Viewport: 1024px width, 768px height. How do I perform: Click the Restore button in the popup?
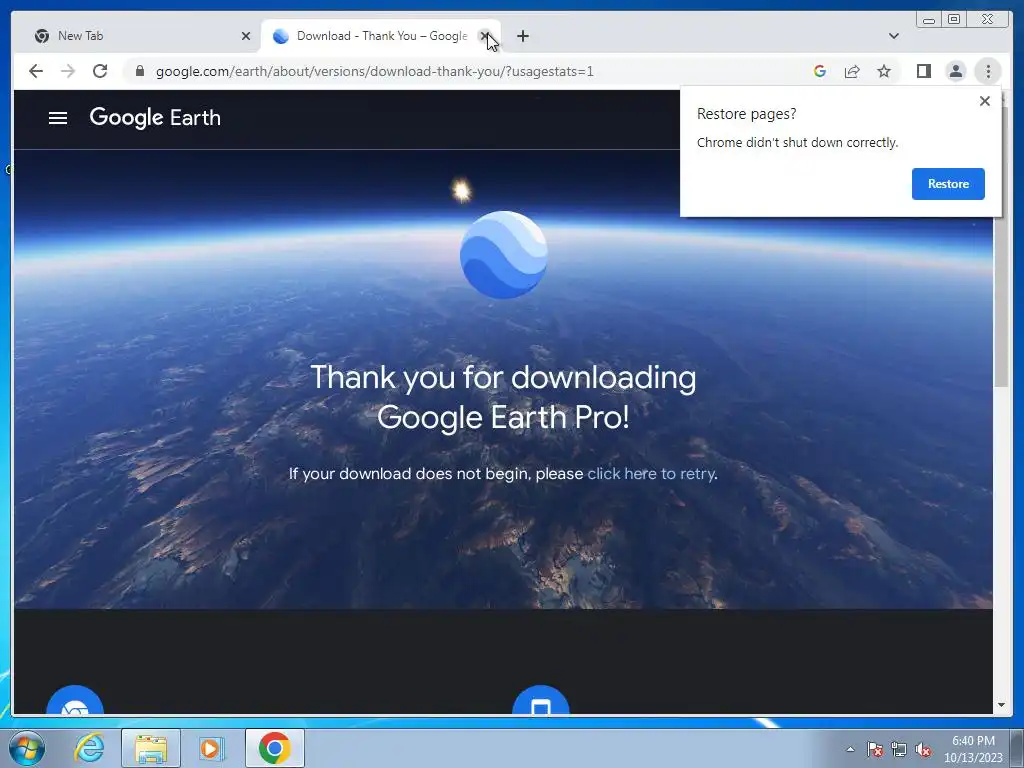tap(948, 184)
